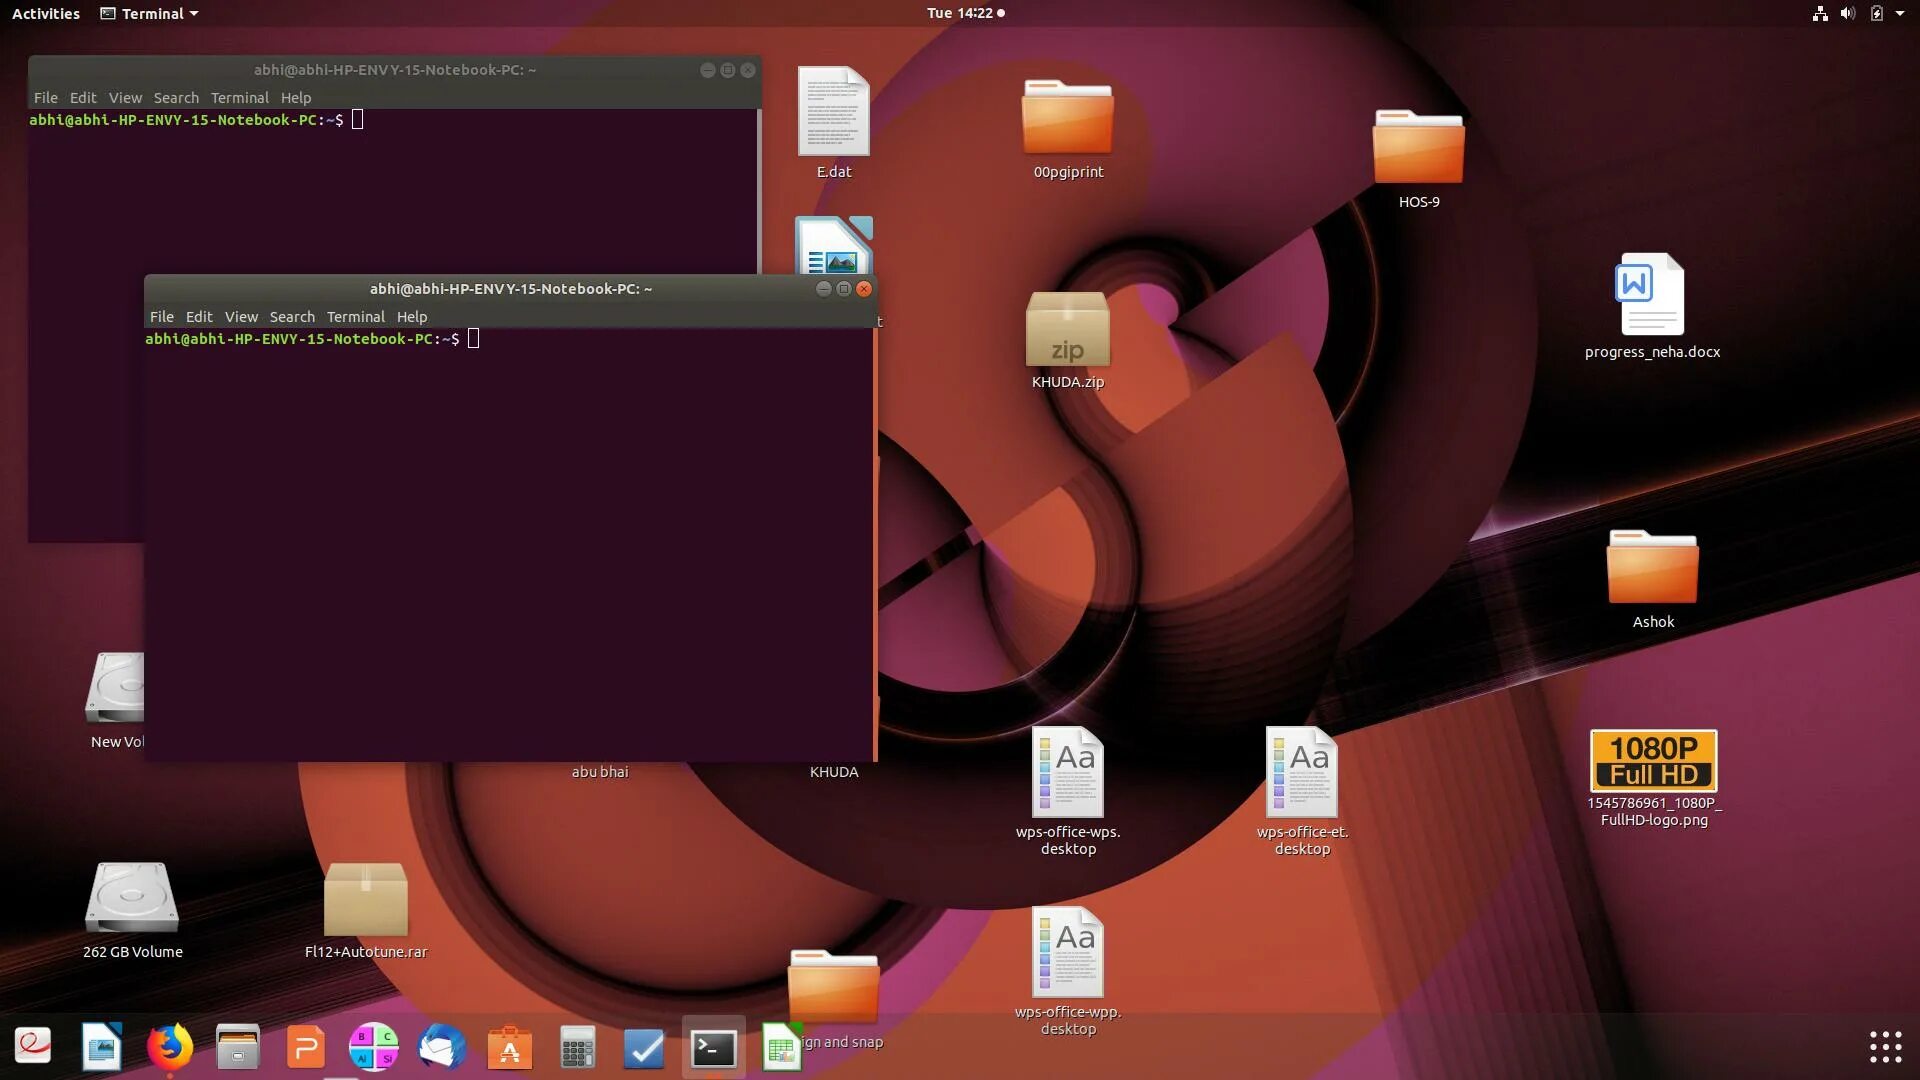Select the KHUDA.zip archive

tap(1067, 340)
